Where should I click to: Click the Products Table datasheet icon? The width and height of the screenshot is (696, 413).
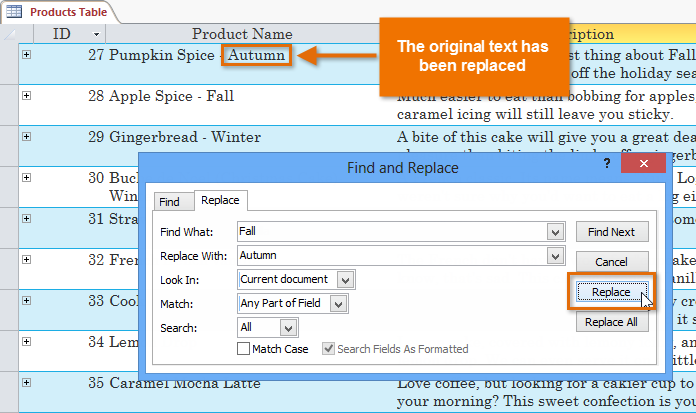(x=14, y=12)
